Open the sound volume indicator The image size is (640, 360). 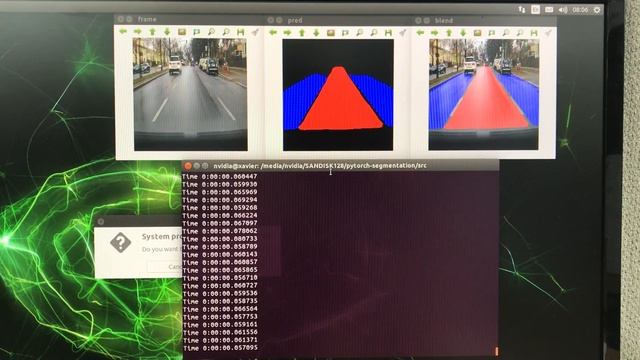(x=563, y=9)
